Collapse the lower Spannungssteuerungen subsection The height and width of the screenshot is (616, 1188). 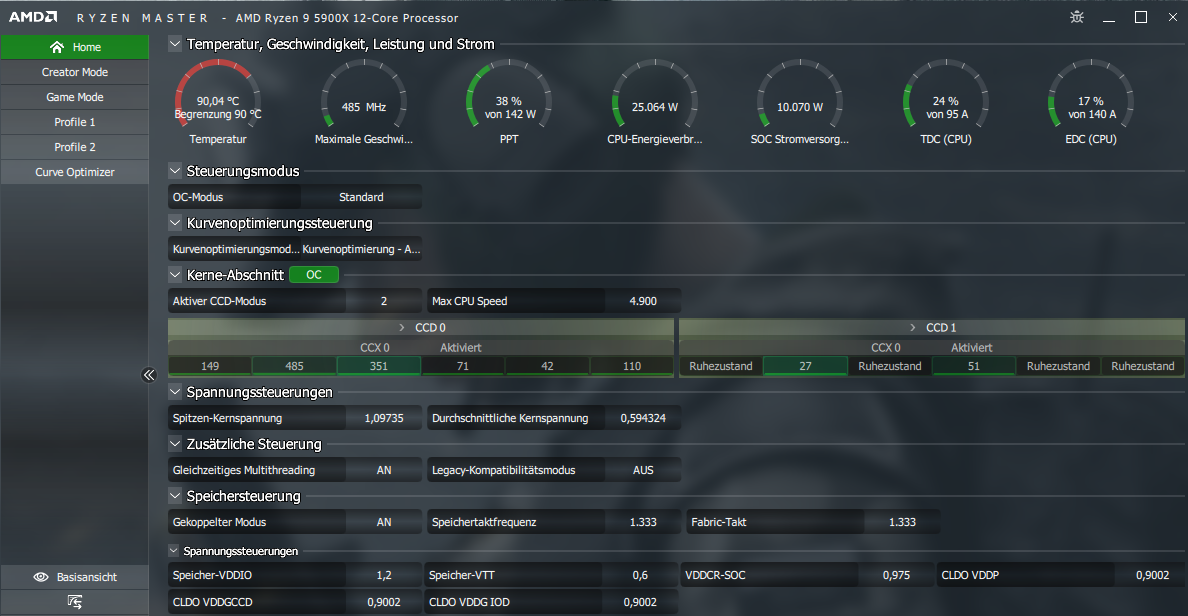(174, 551)
